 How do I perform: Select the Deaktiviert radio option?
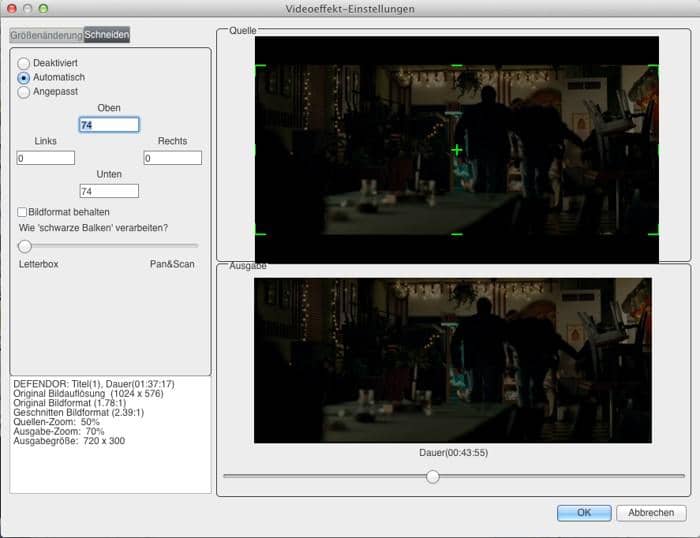click(x=24, y=63)
